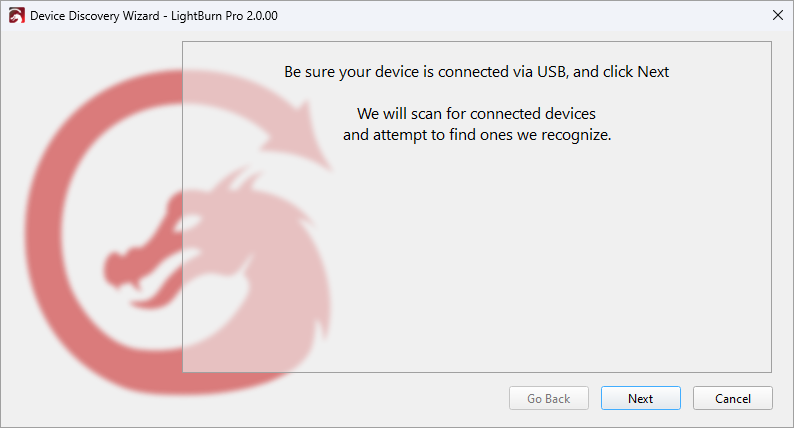Click the "Be sure your device is connected" text
This screenshot has width=794, height=428.
pos(400,72)
